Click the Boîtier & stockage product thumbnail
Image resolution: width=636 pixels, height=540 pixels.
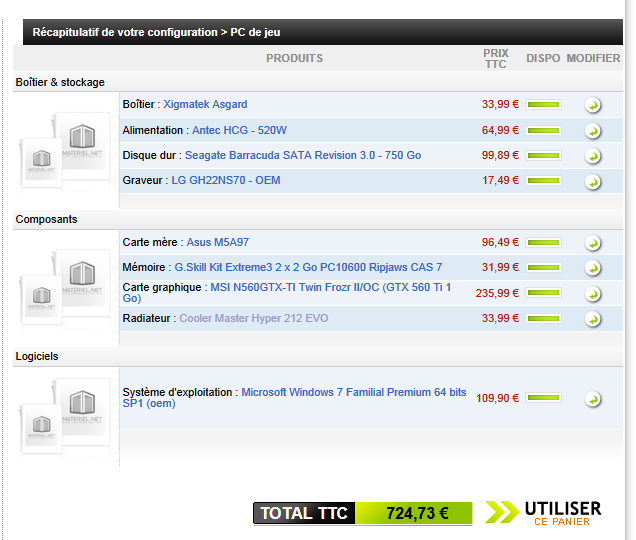pyautogui.click(x=63, y=150)
